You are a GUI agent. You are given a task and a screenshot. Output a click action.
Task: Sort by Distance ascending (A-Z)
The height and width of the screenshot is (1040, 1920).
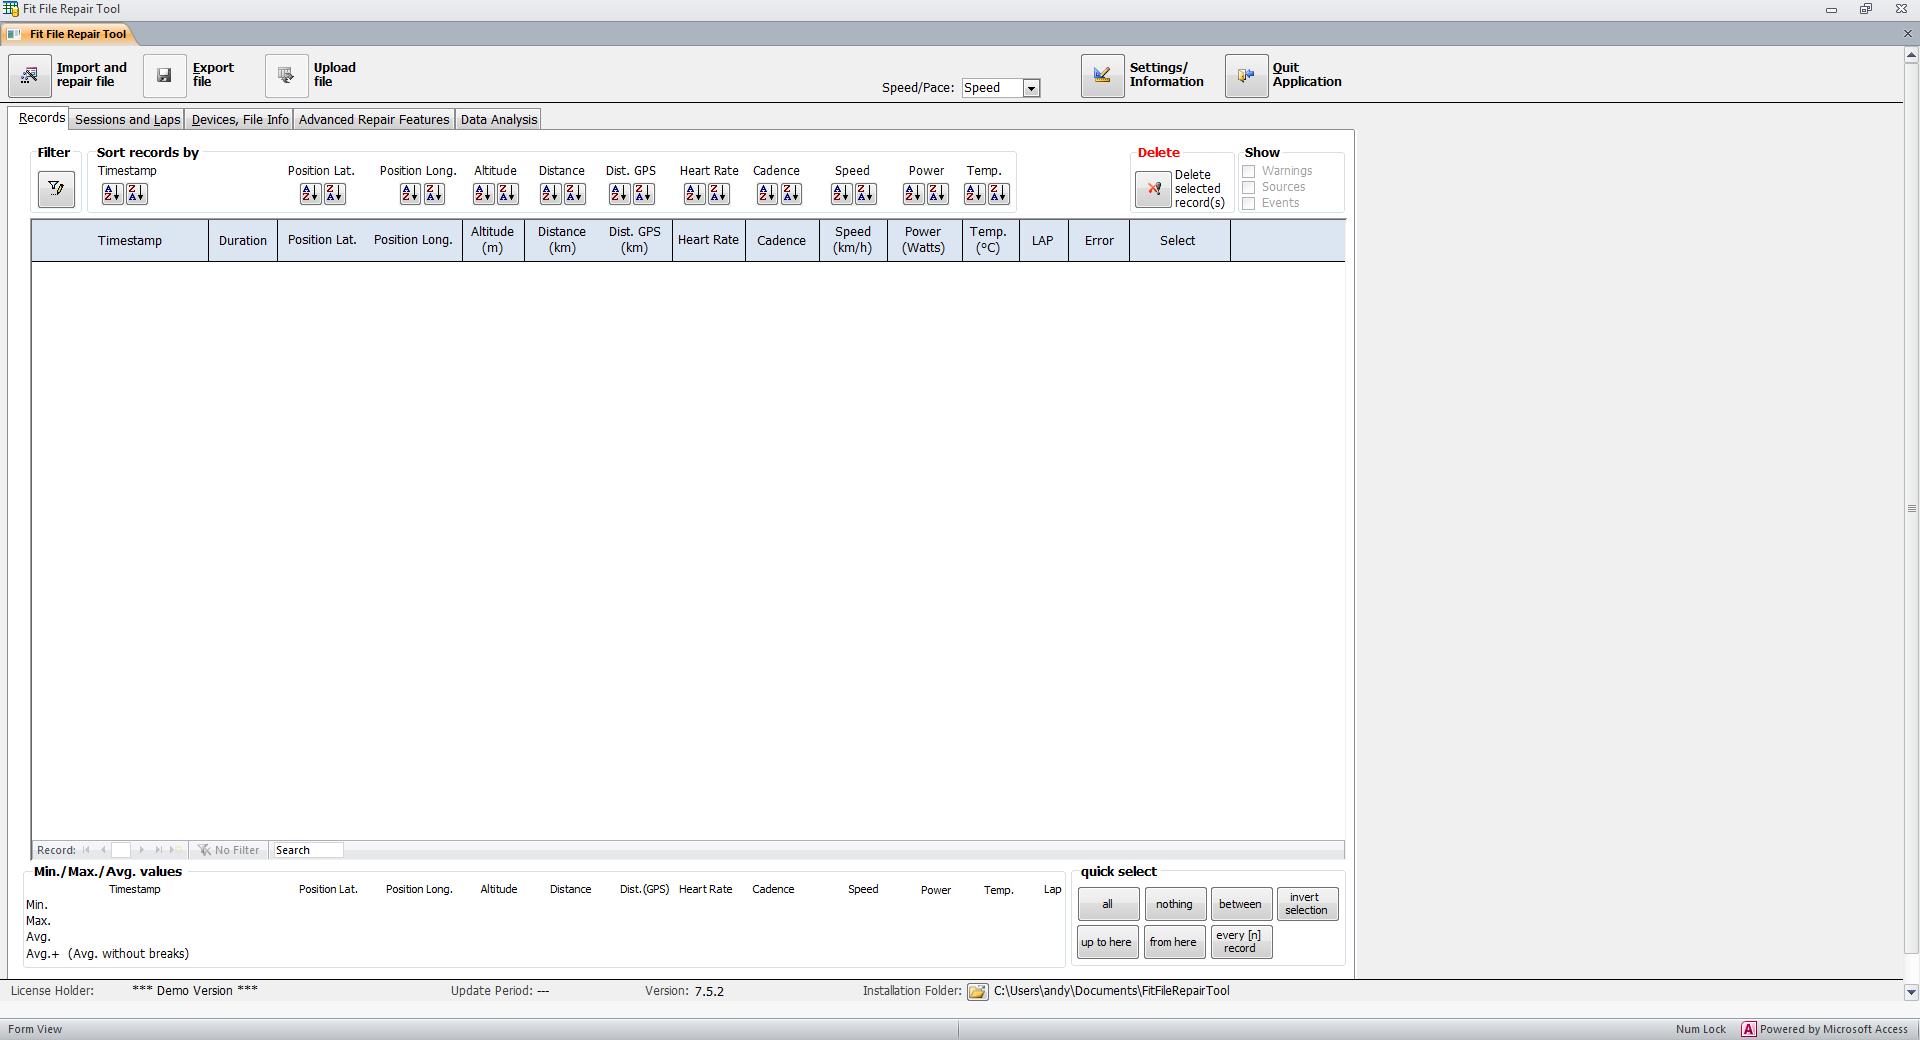(550, 193)
